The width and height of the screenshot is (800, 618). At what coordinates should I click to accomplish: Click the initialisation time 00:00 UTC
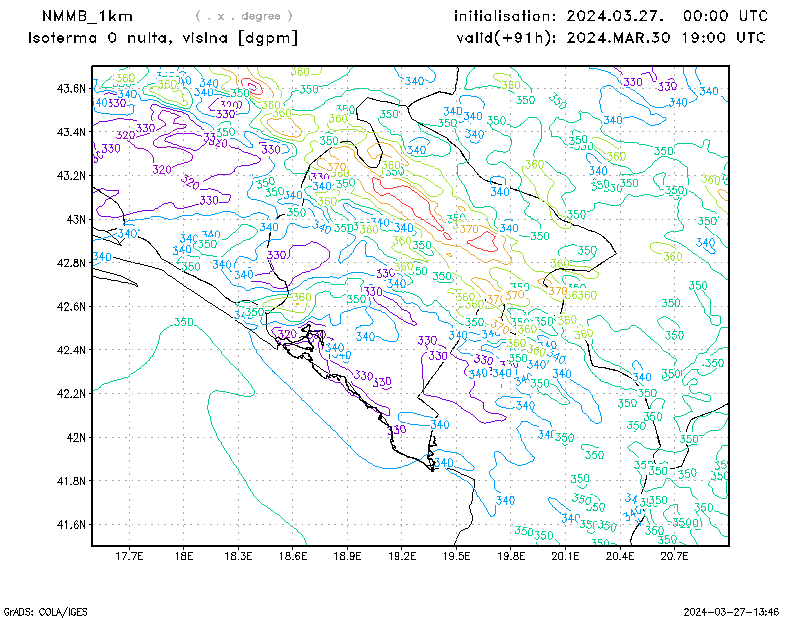(726, 16)
